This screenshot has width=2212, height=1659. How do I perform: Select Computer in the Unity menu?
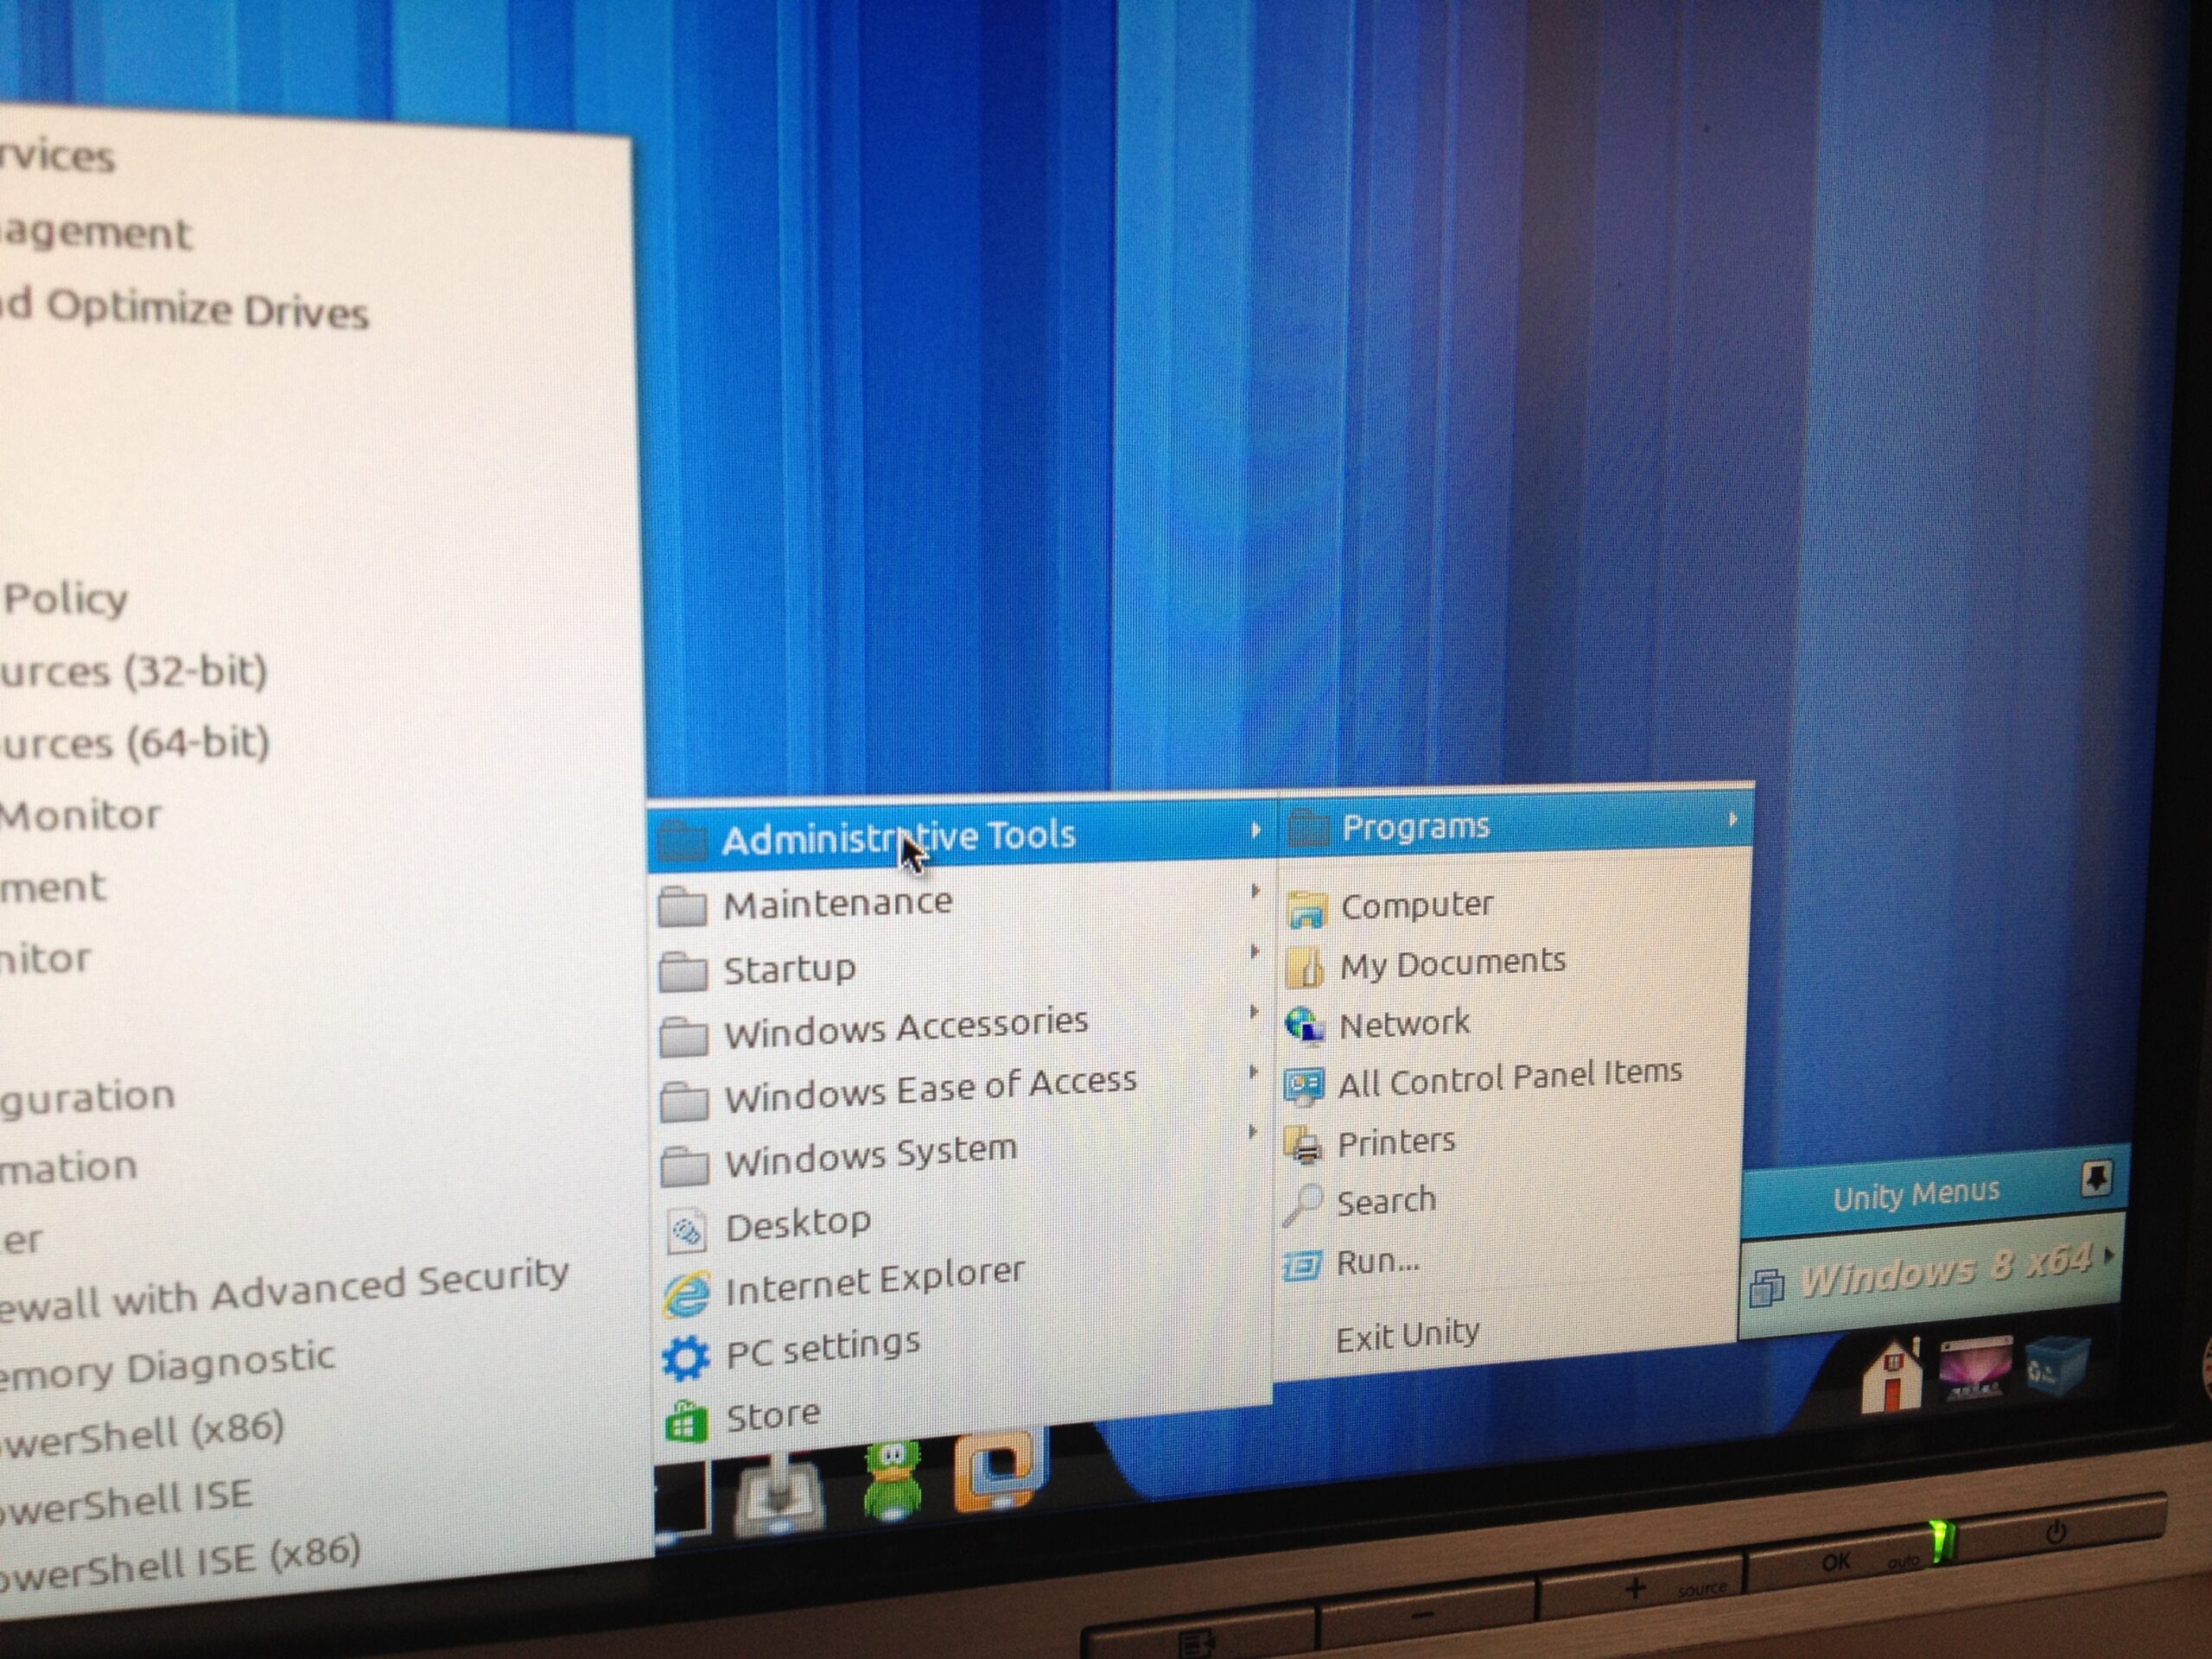tap(1514, 904)
